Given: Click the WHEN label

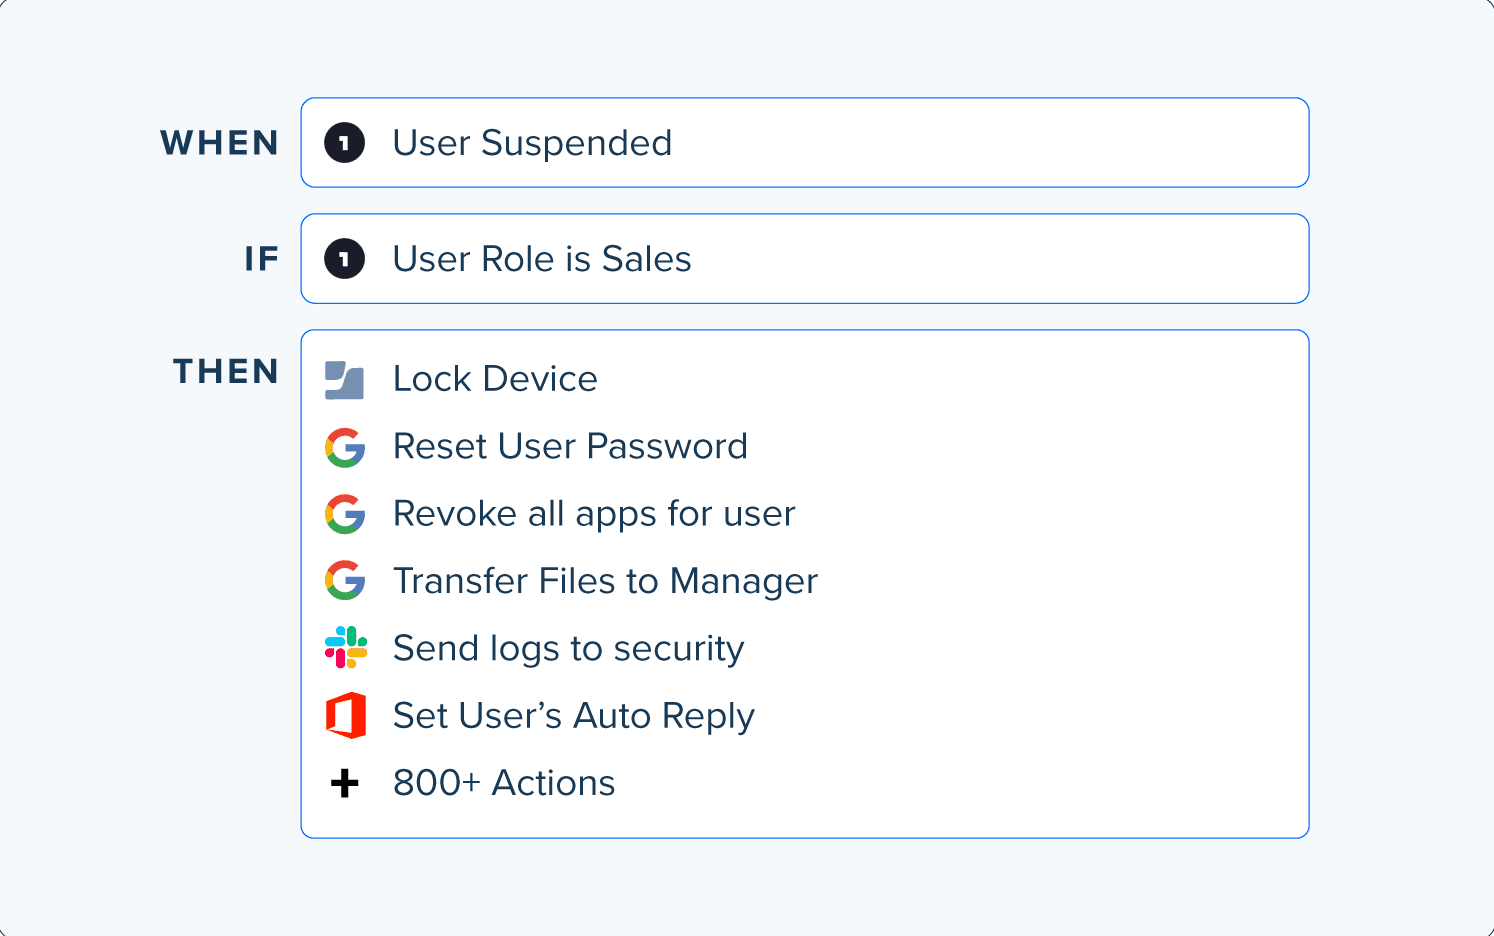Looking at the screenshot, I should click(x=220, y=143).
